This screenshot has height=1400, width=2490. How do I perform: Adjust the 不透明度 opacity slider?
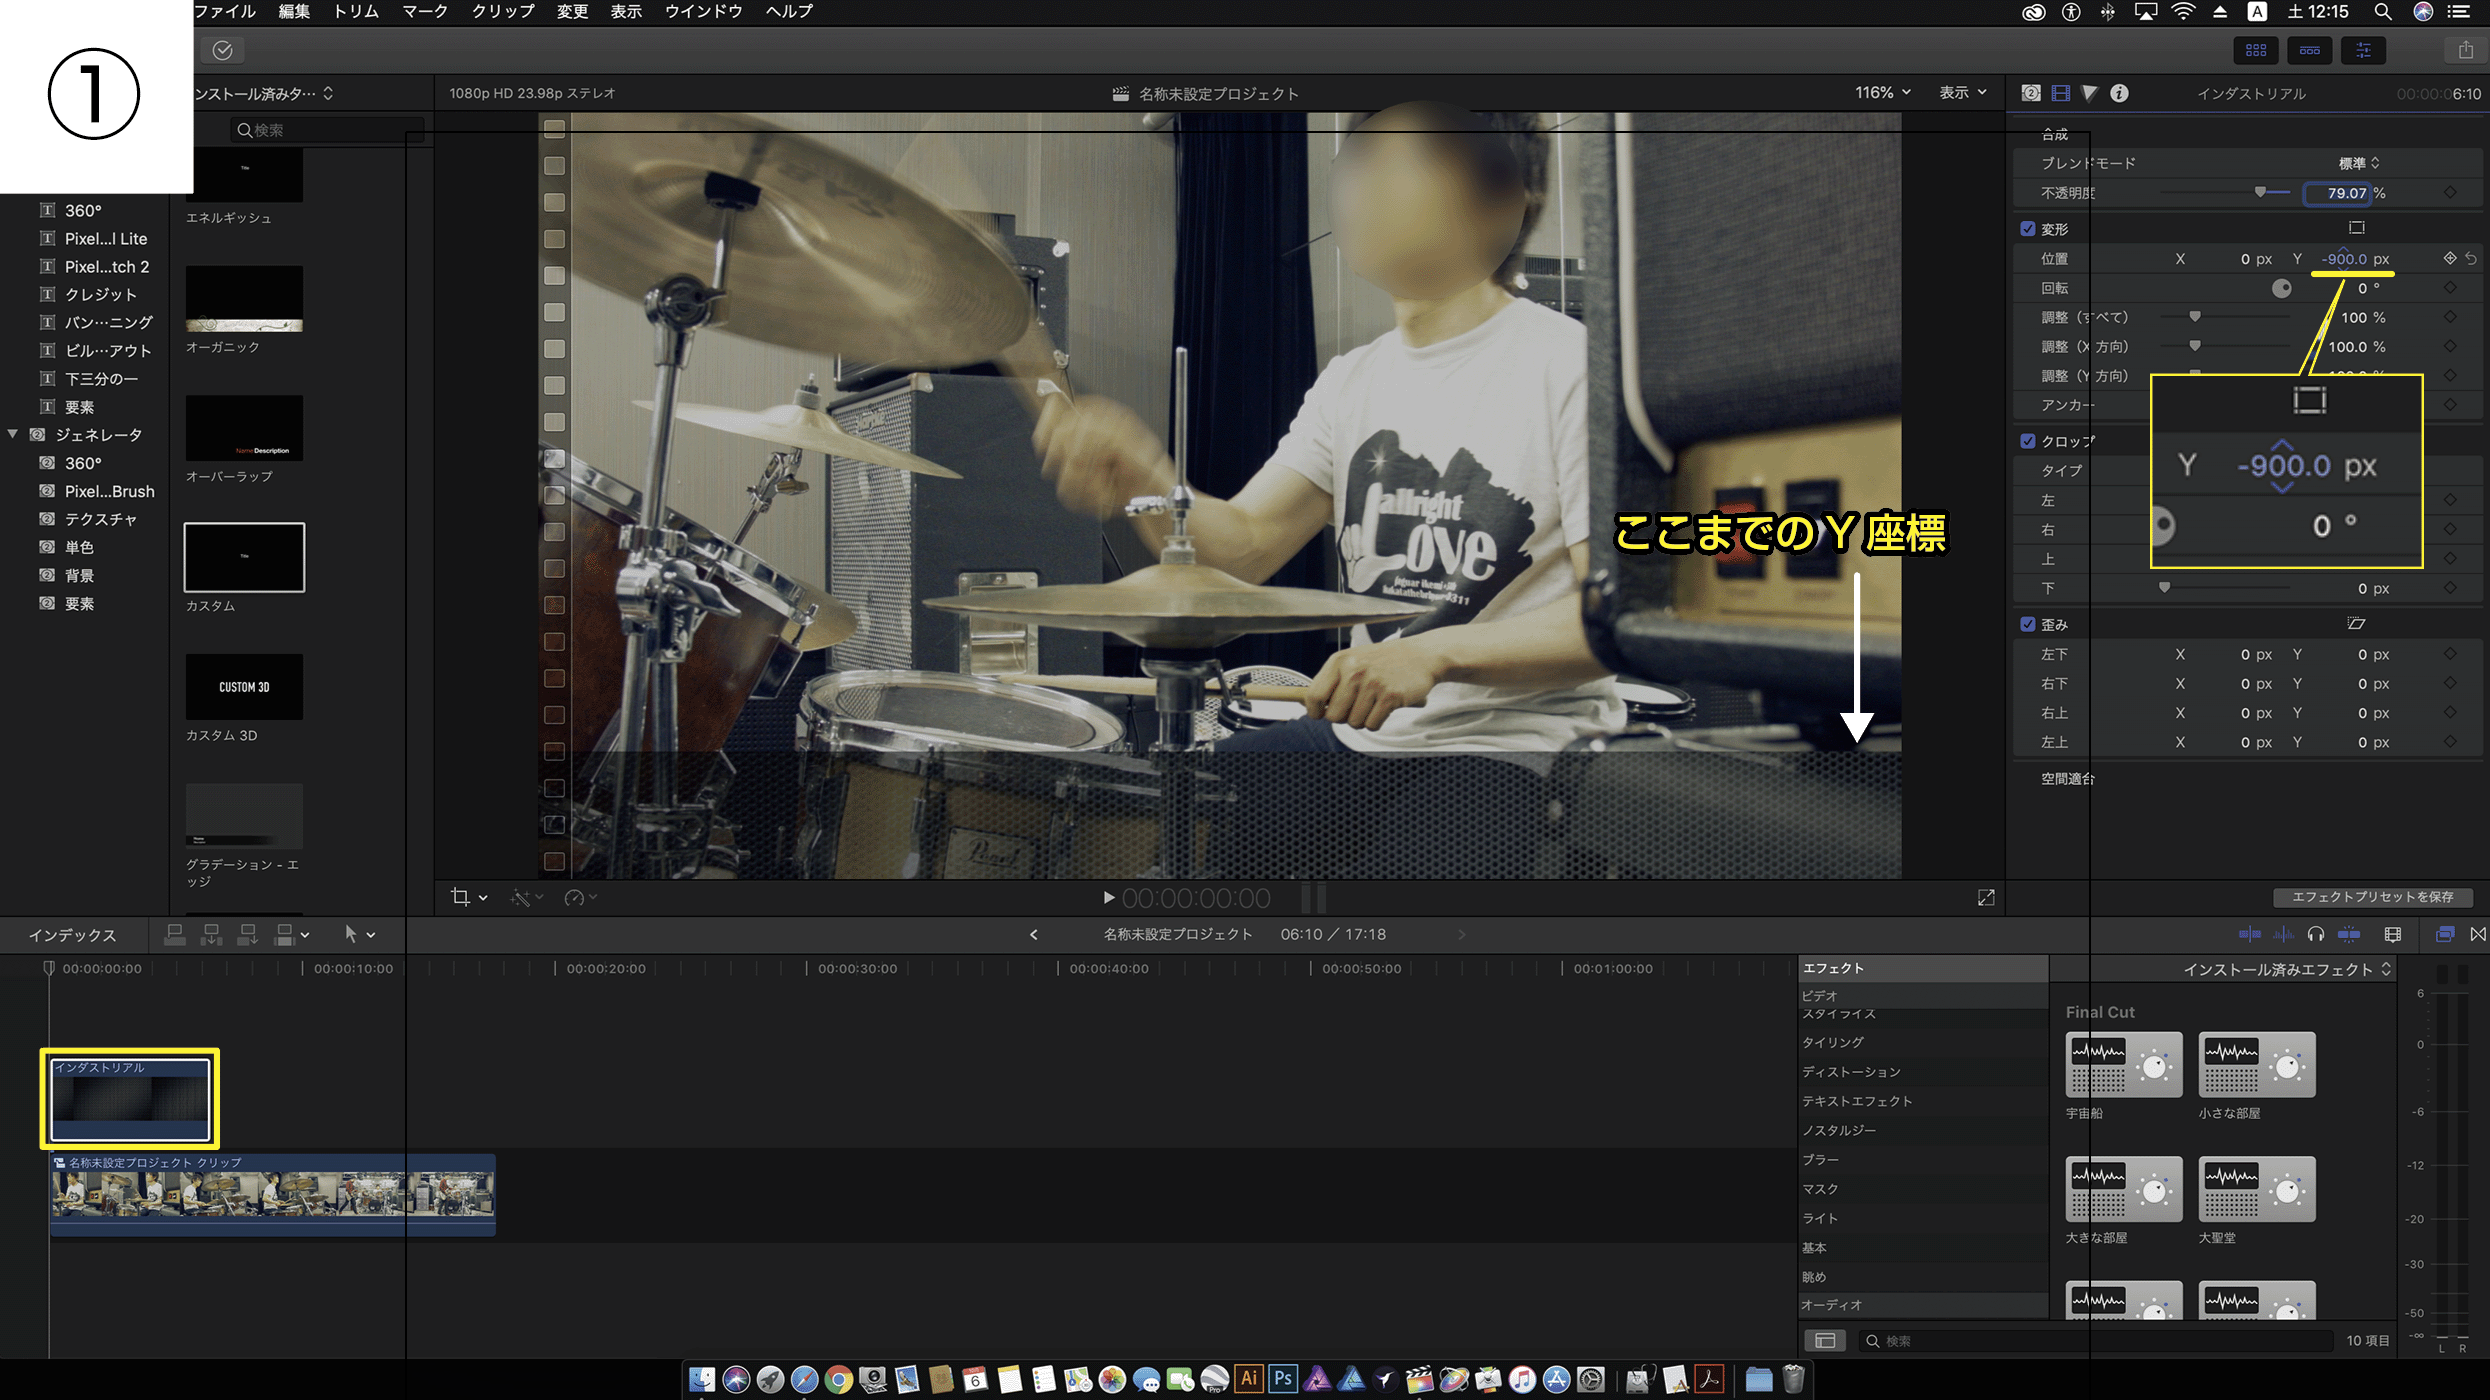point(2260,193)
